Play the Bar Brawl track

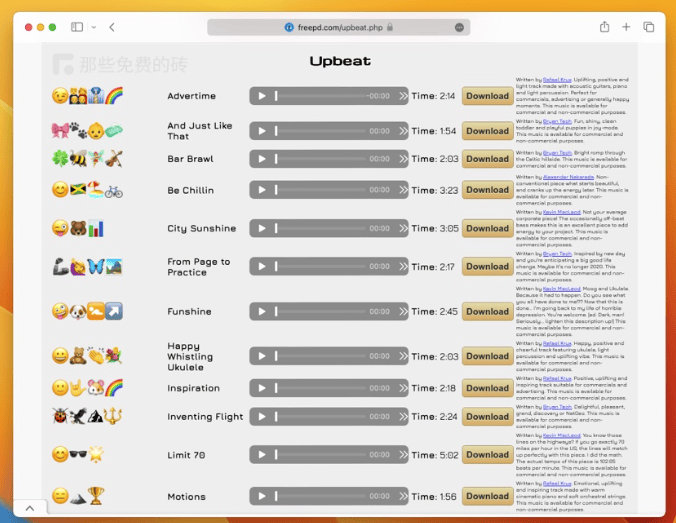(262, 158)
